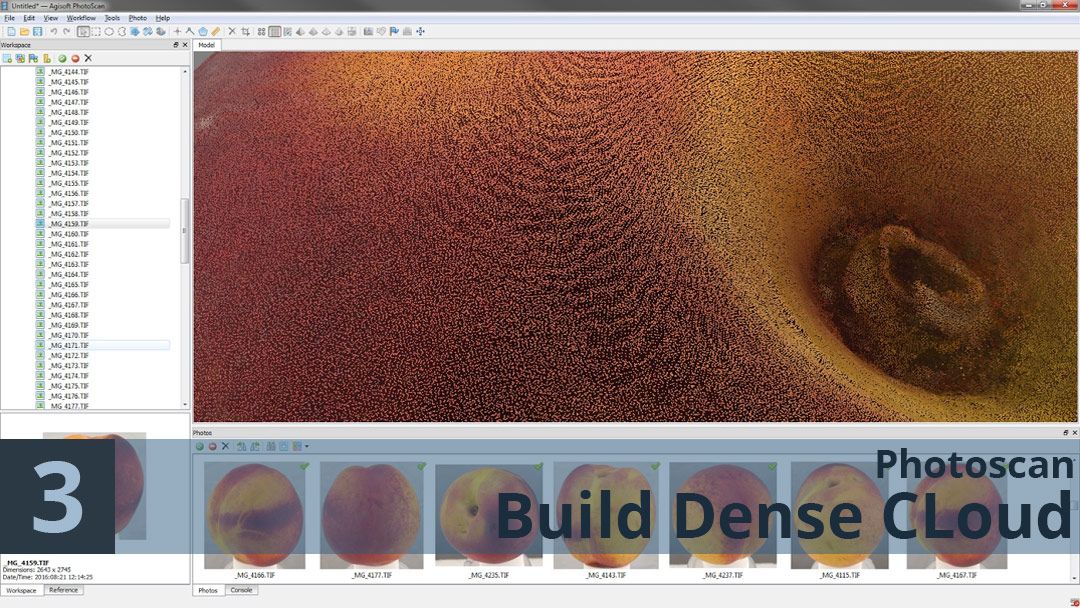Screen dimensions: 1080x608
Task: Open the view mode dropdown arrow in Photos toolbar
Action: [307, 446]
